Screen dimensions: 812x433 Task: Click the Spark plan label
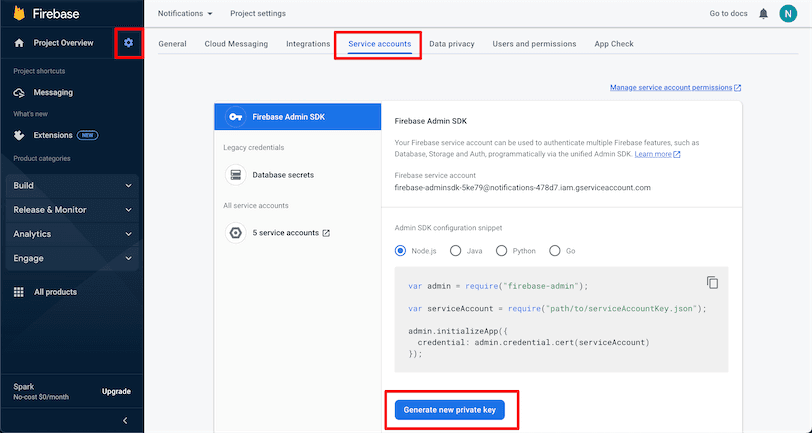[24, 386]
